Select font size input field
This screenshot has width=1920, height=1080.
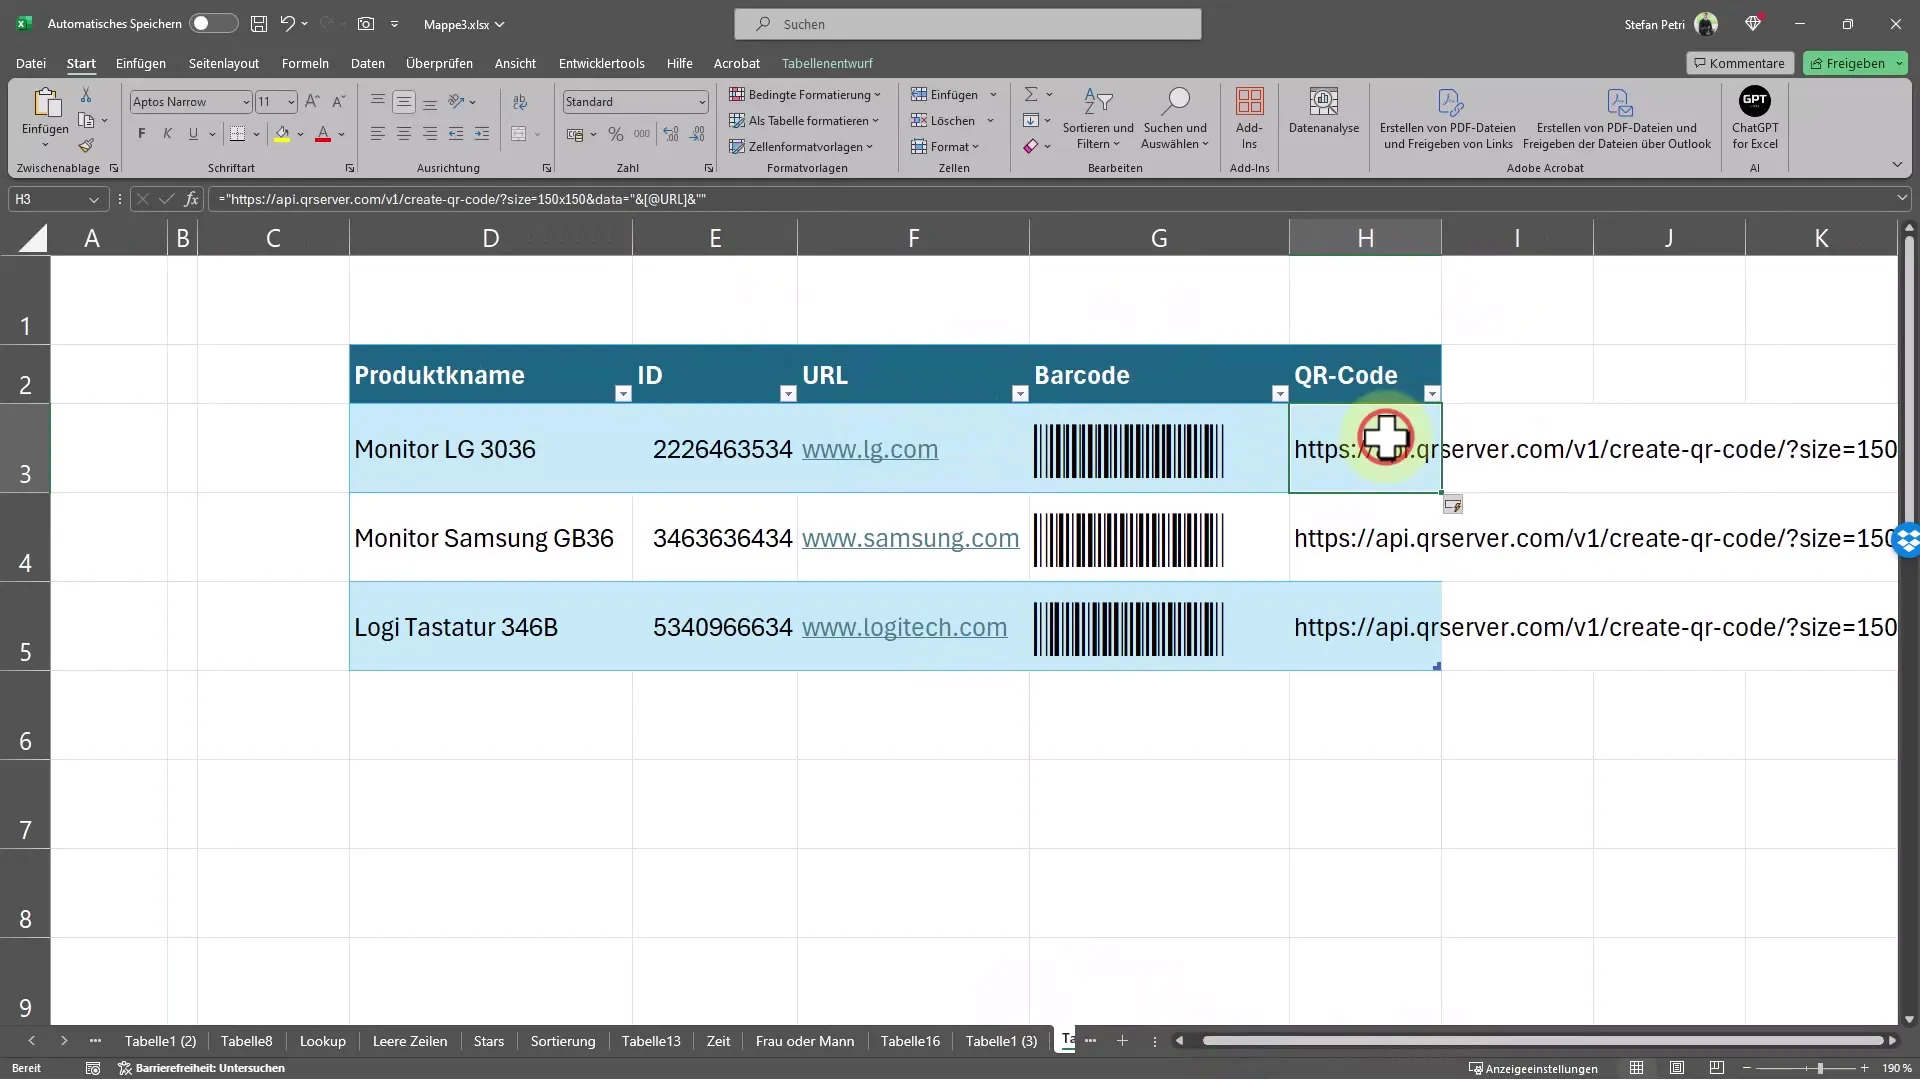pyautogui.click(x=268, y=102)
